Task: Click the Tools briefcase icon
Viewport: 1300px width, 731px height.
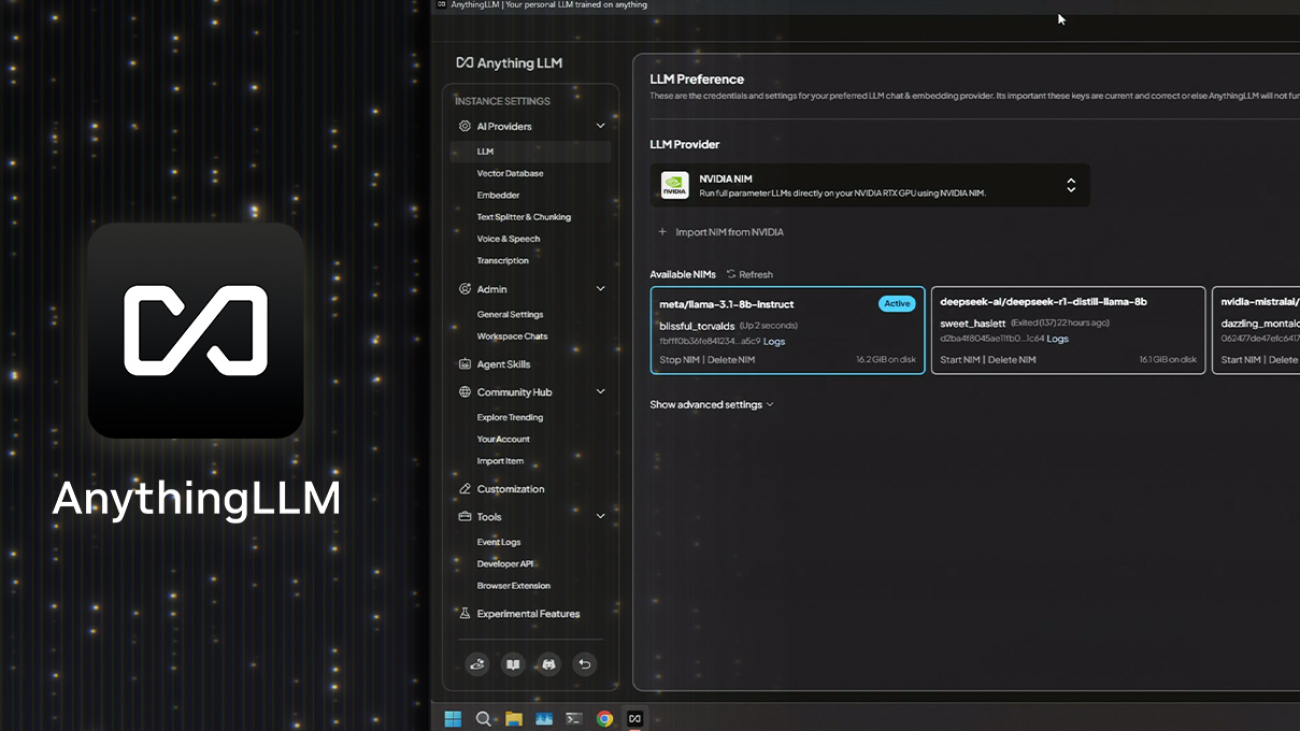Action: pos(464,517)
